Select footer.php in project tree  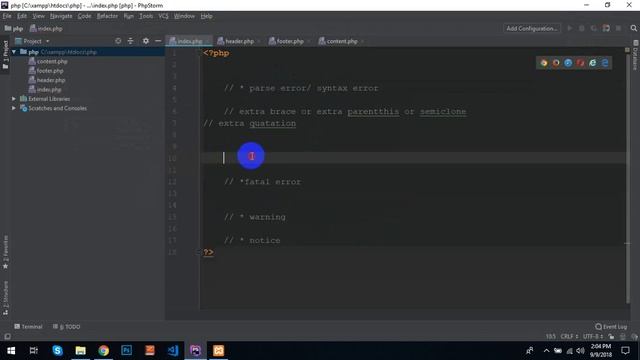coord(46,71)
